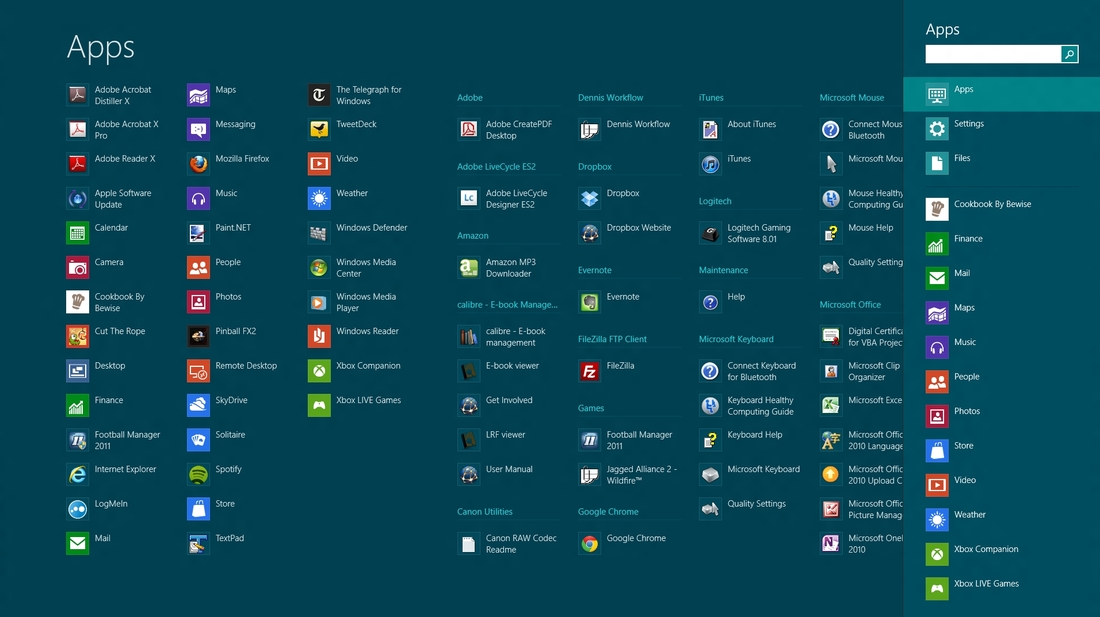Launch the Adobe Reader X icon
Screen dimensions: 1100x617
point(77,163)
